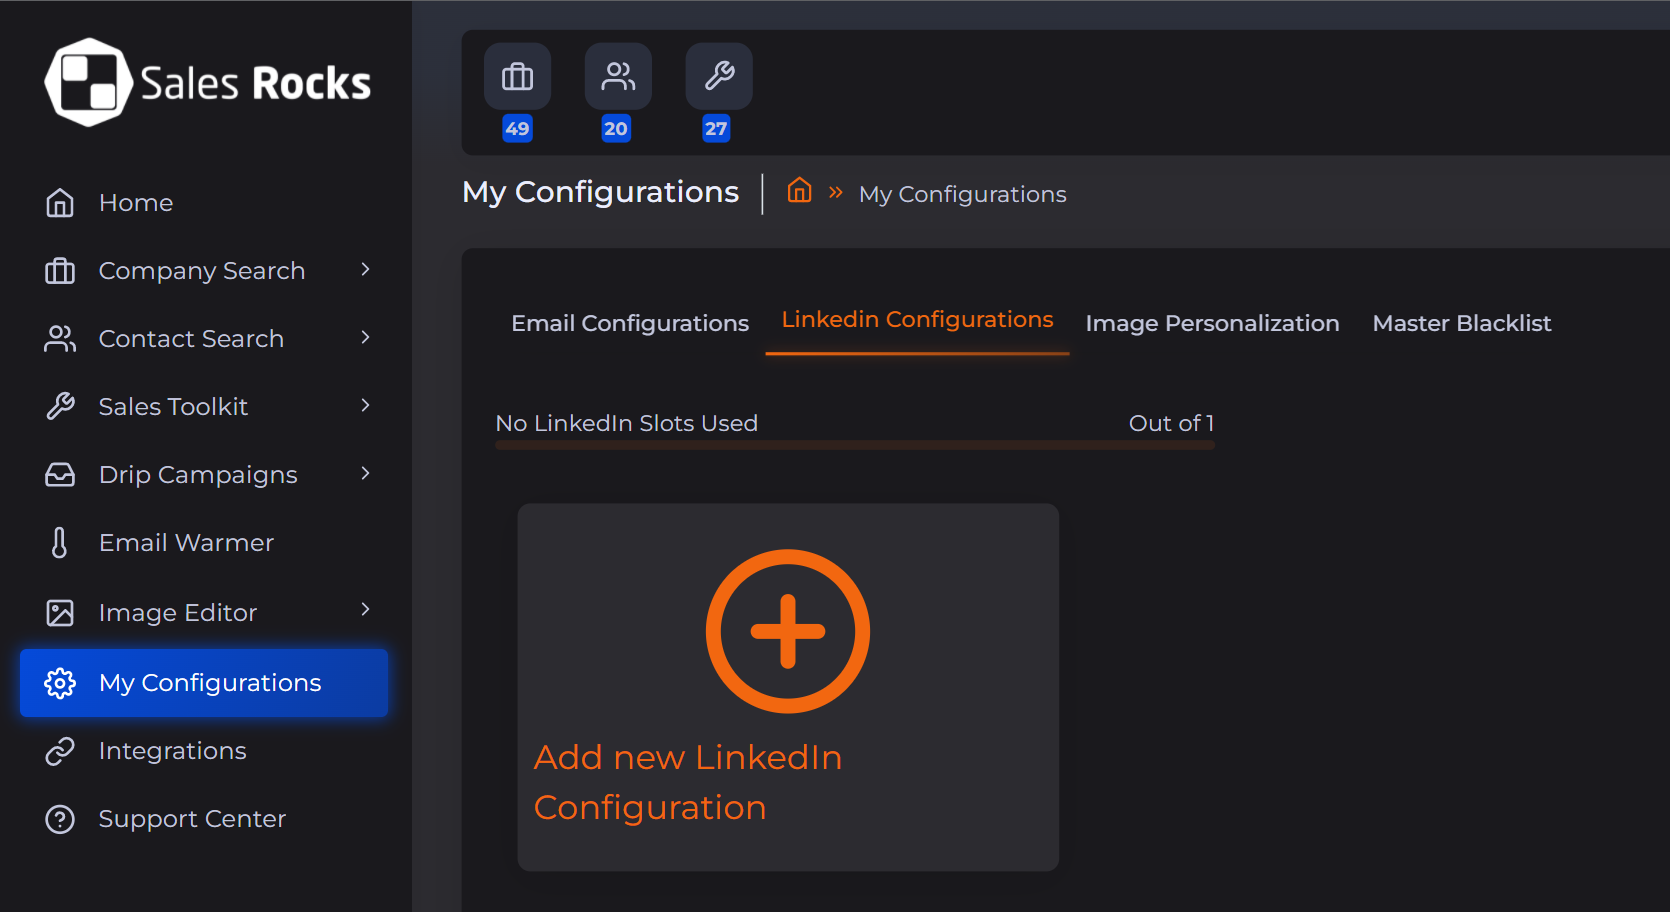Click the orange plus circle icon
The width and height of the screenshot is (1670, 912).
(x=788, y=631)
